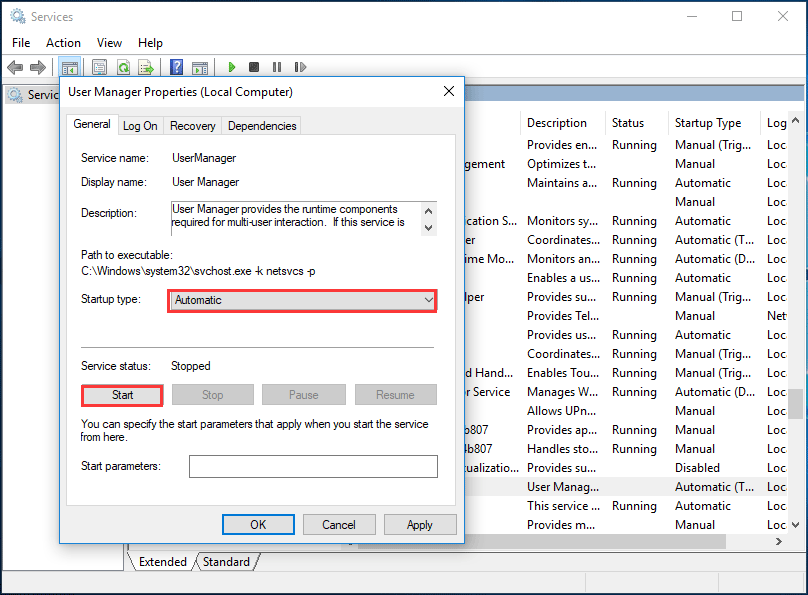Maximize the Services window
Screen dimensions: 808x595
pyautogui.click(x=737, y=16)
